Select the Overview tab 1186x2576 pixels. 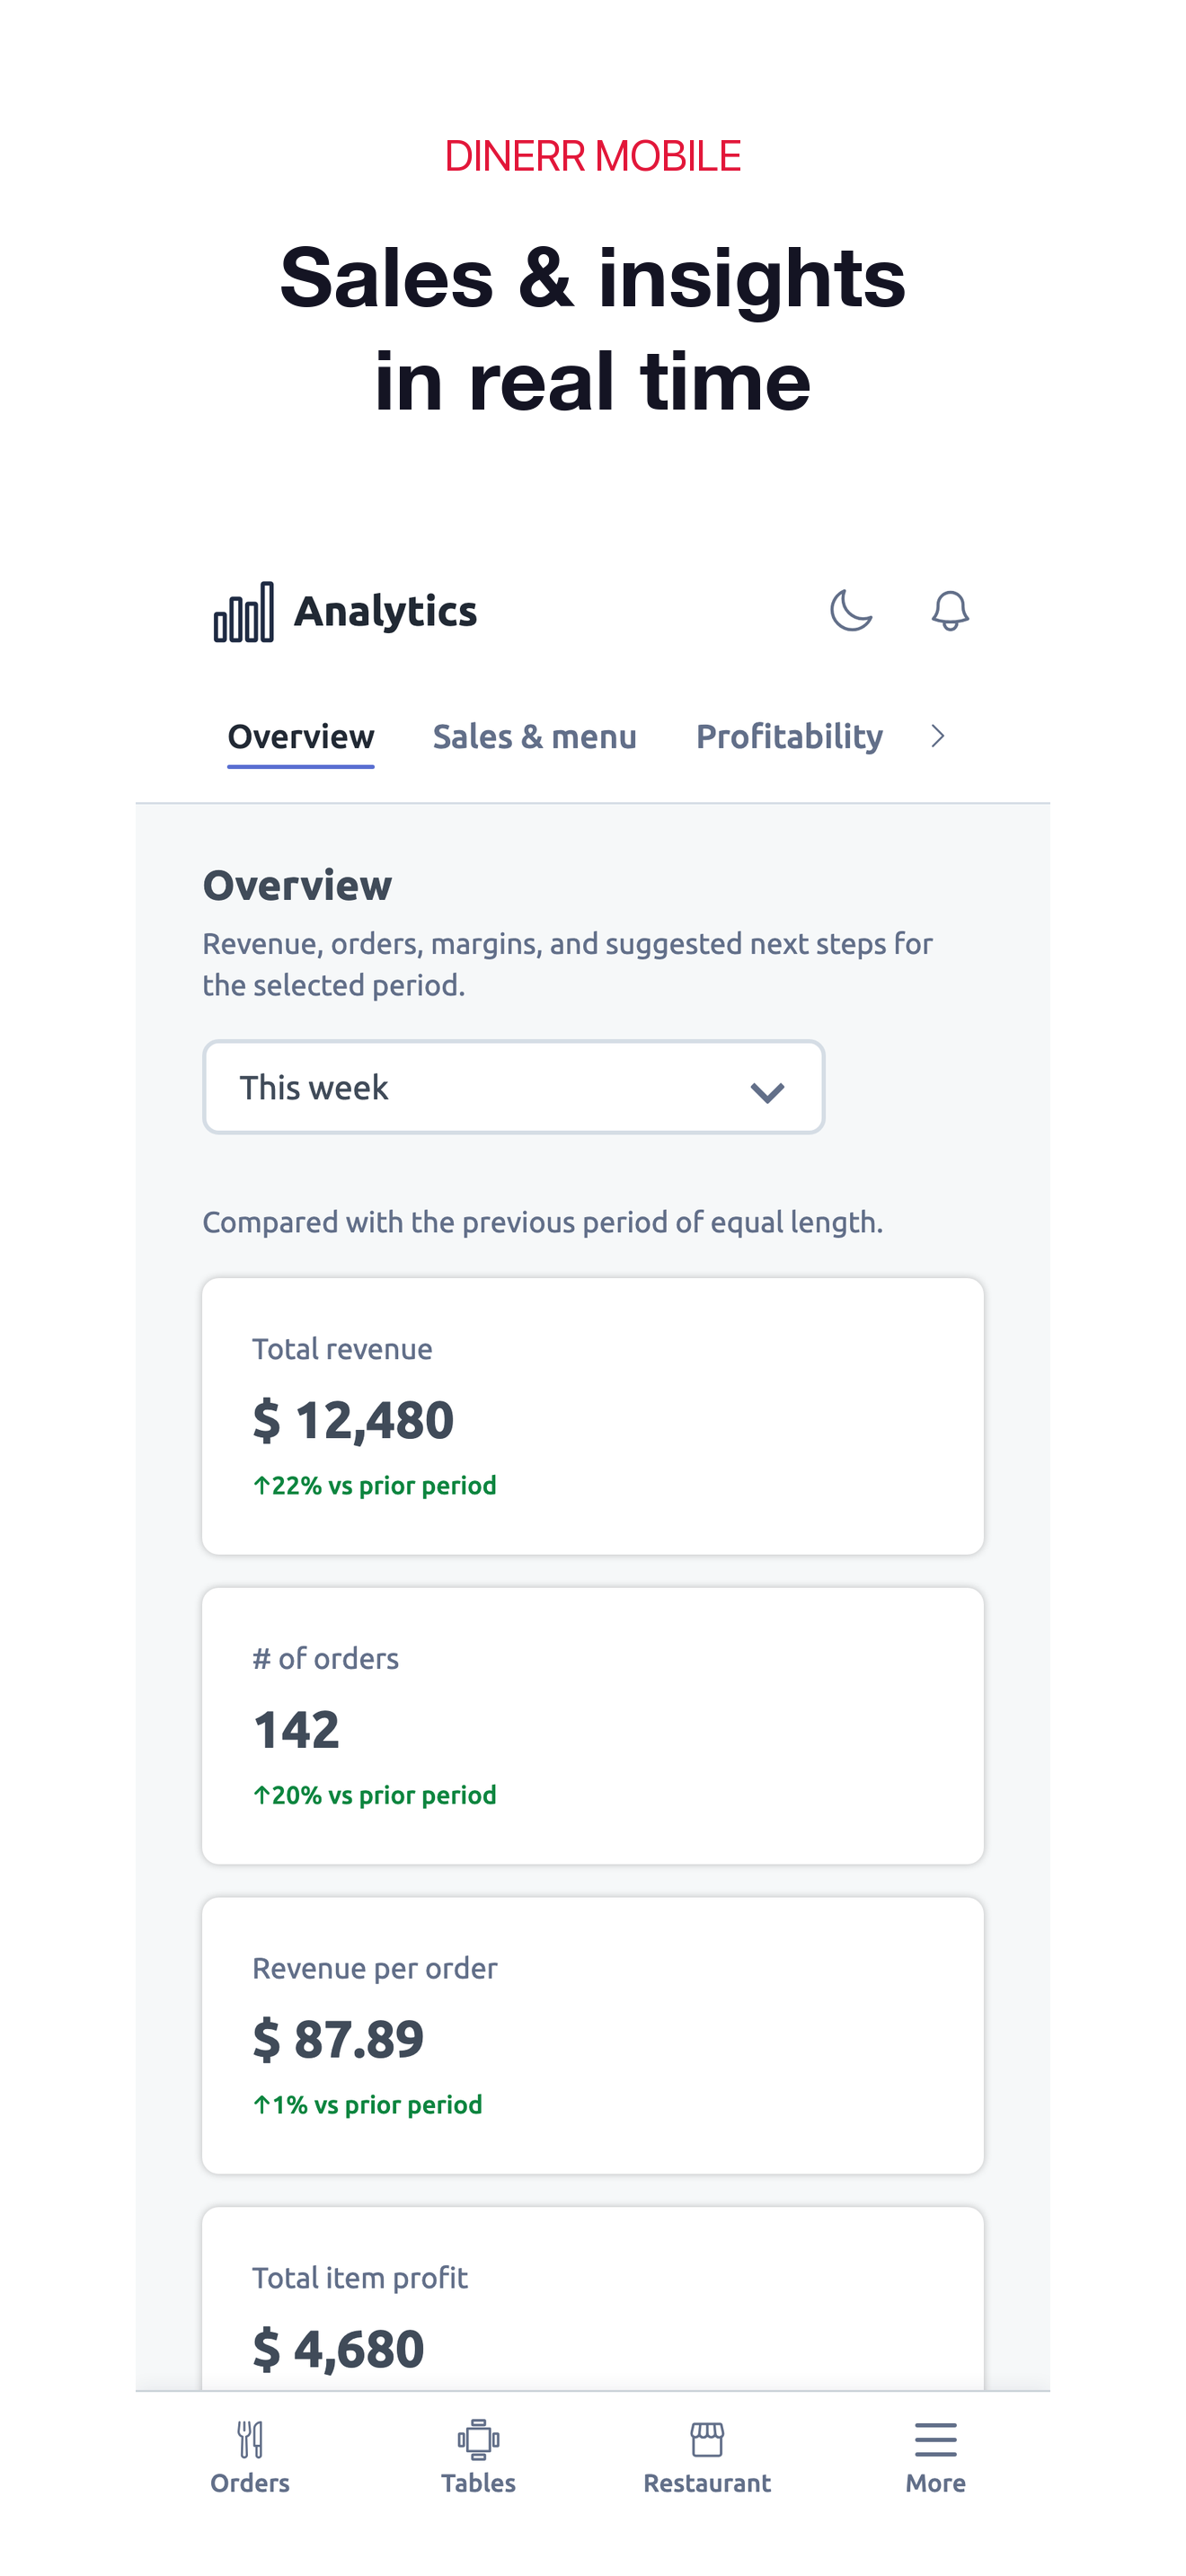301,737
